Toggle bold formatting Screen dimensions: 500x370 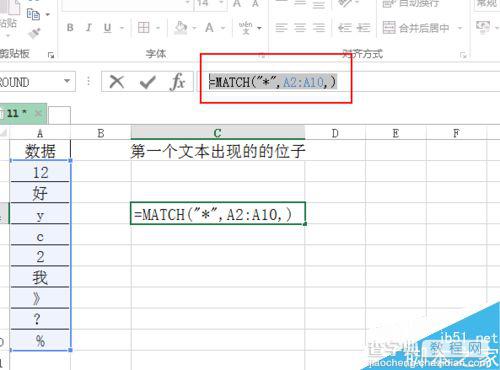coord(70,28)
